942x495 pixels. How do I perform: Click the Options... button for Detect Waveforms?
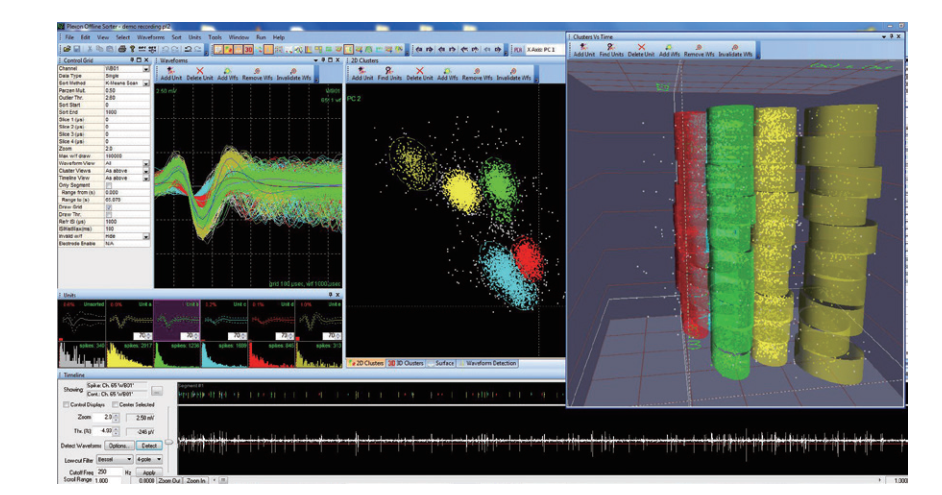118,446
